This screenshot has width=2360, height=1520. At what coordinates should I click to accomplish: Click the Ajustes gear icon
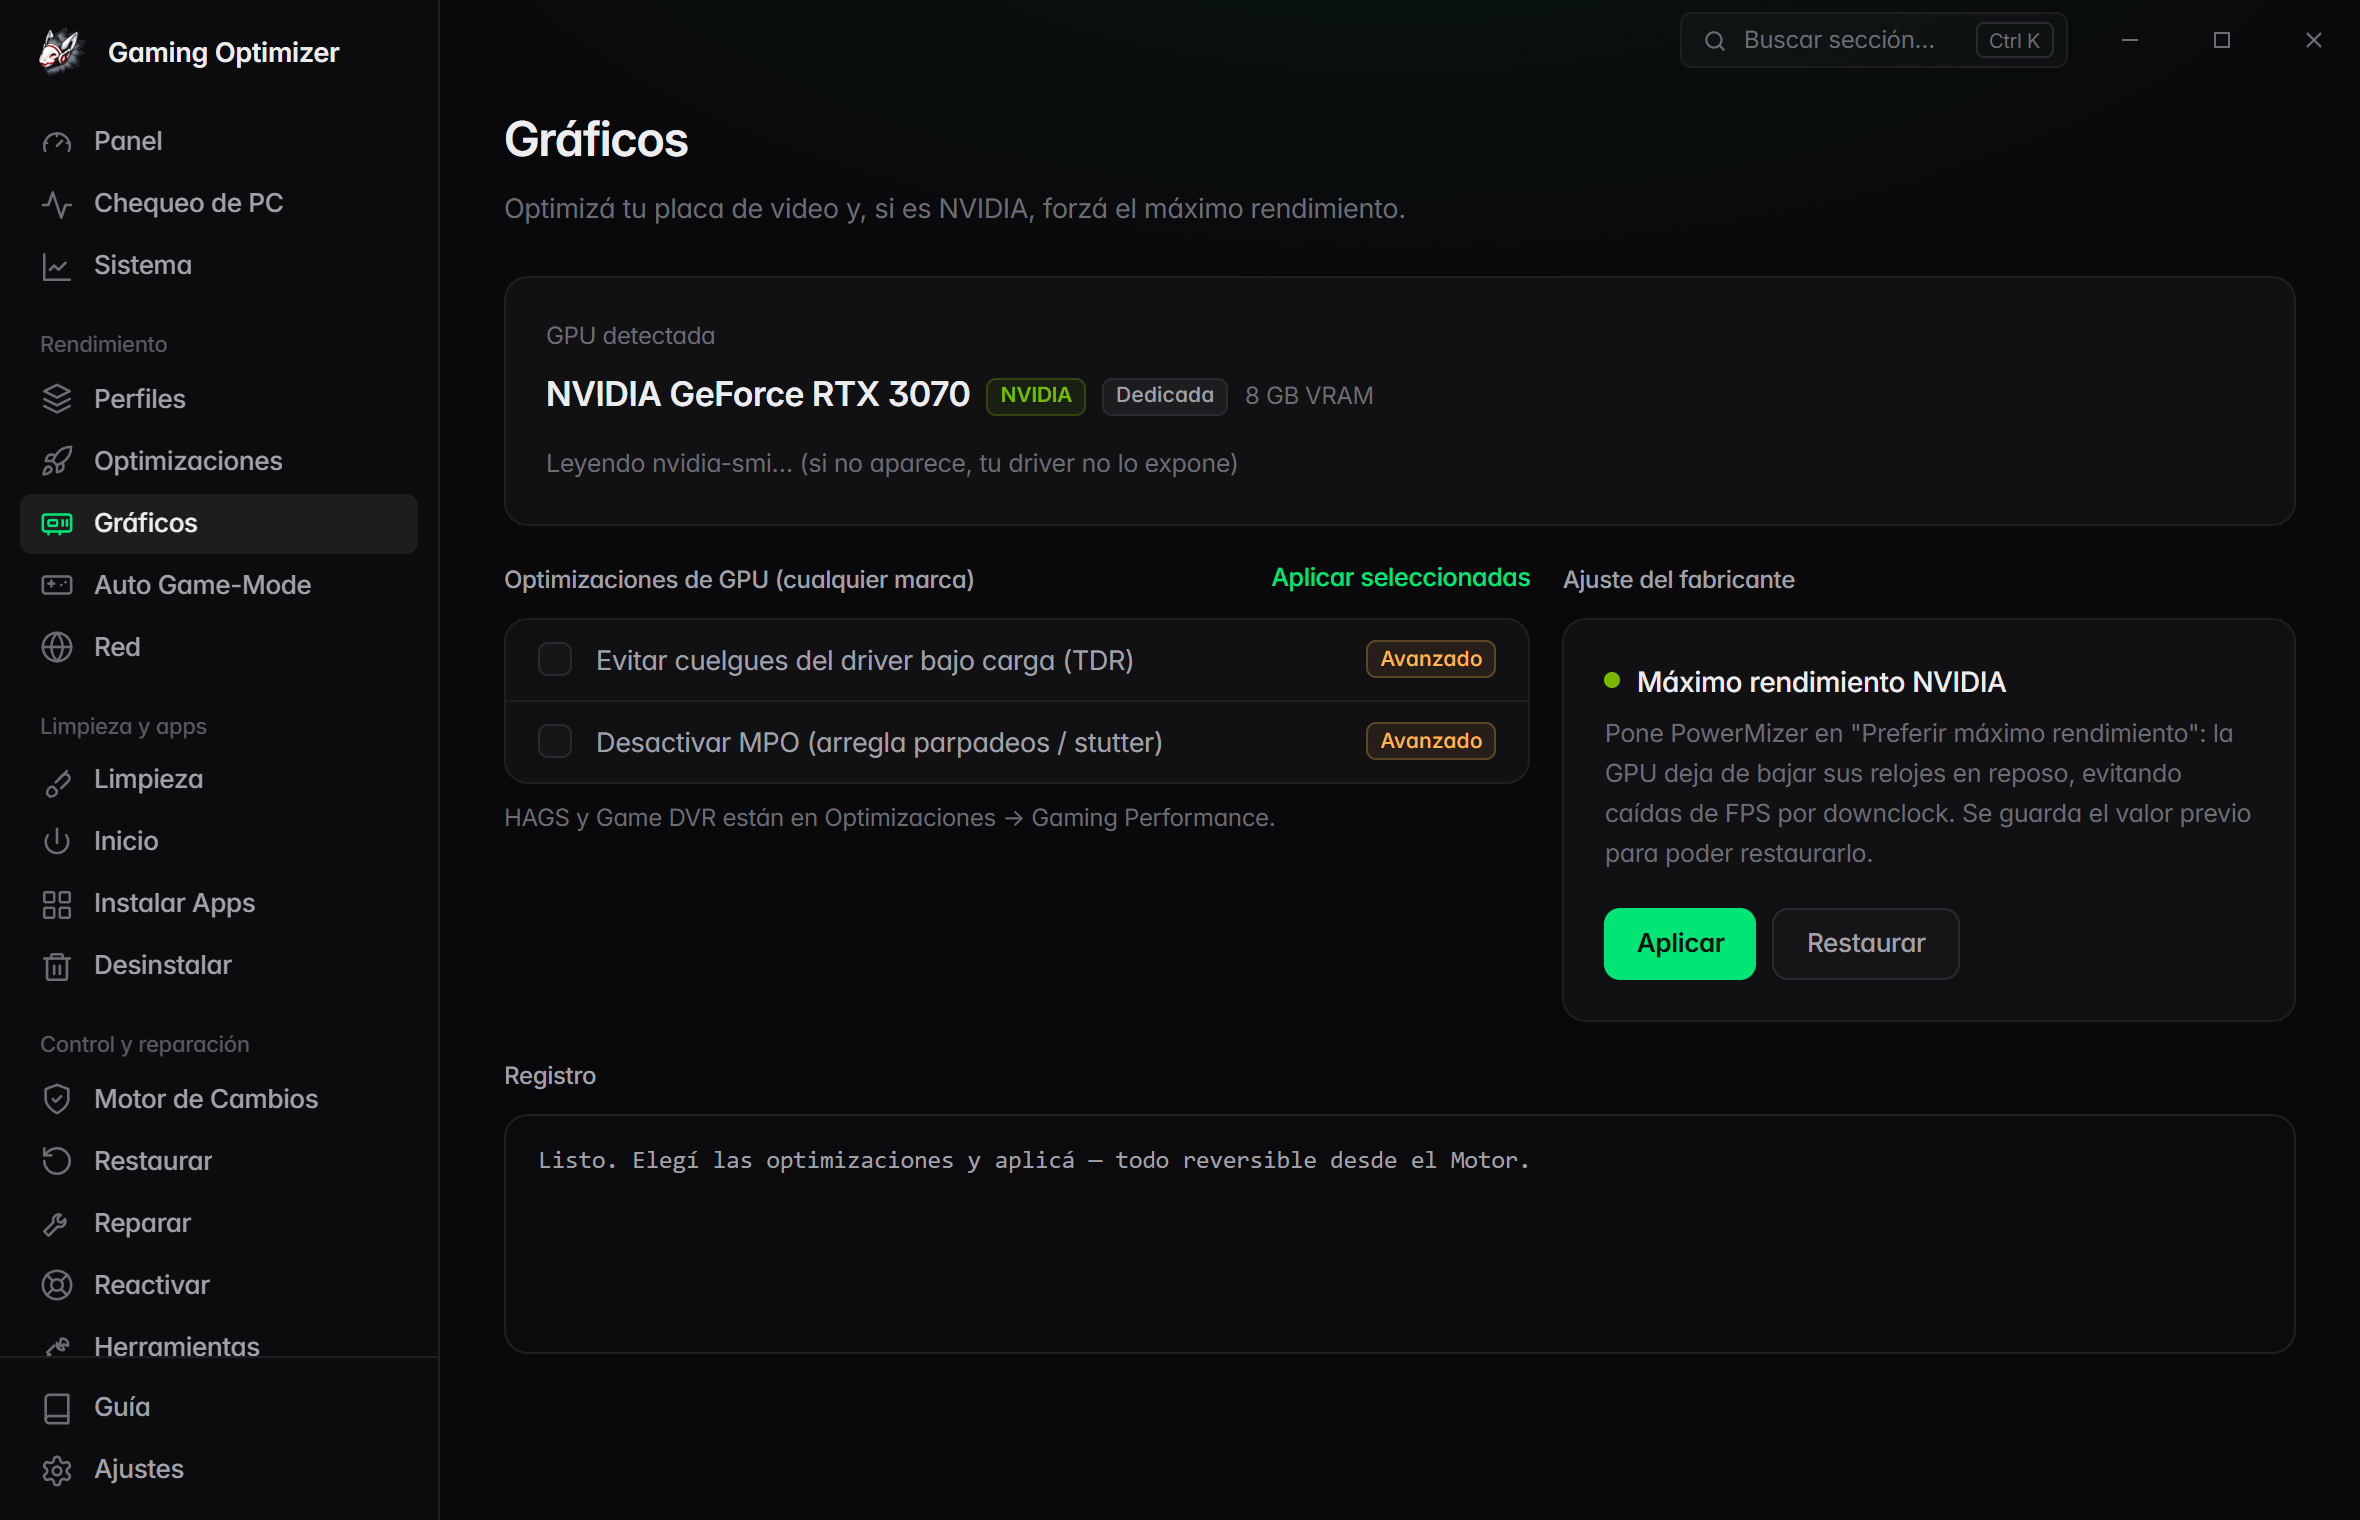57,1470
